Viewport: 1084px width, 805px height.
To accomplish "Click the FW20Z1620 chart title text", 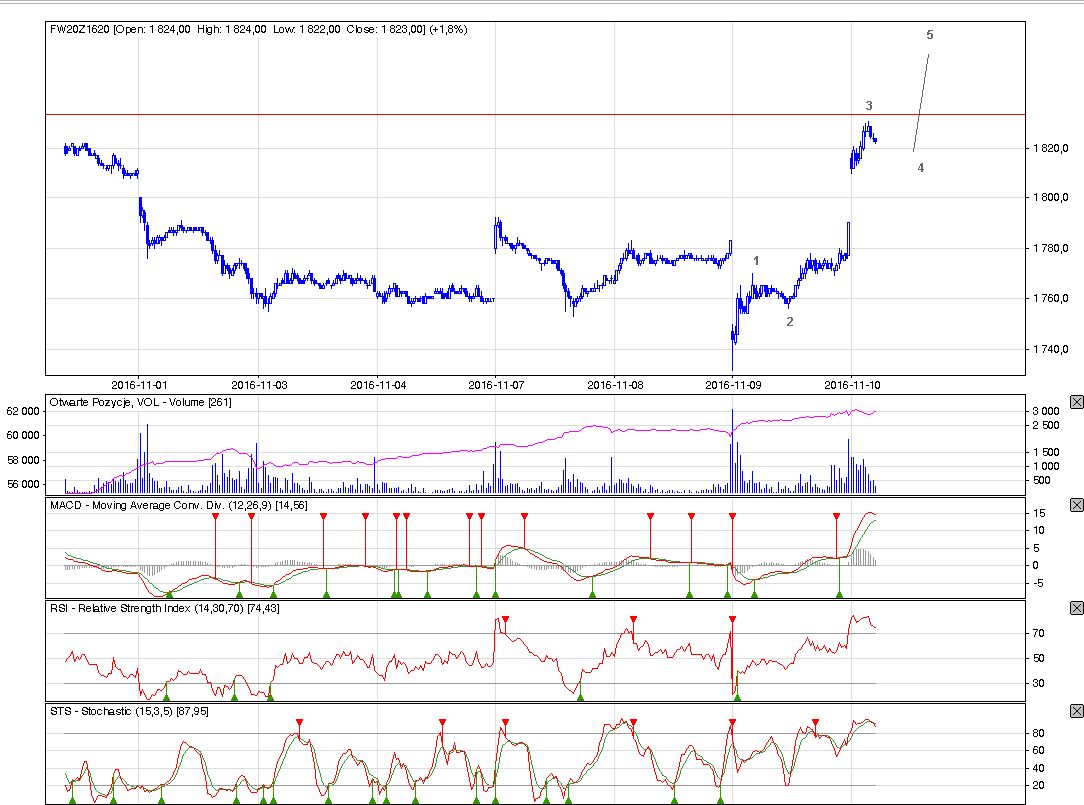I will click(x=259, y=29).
